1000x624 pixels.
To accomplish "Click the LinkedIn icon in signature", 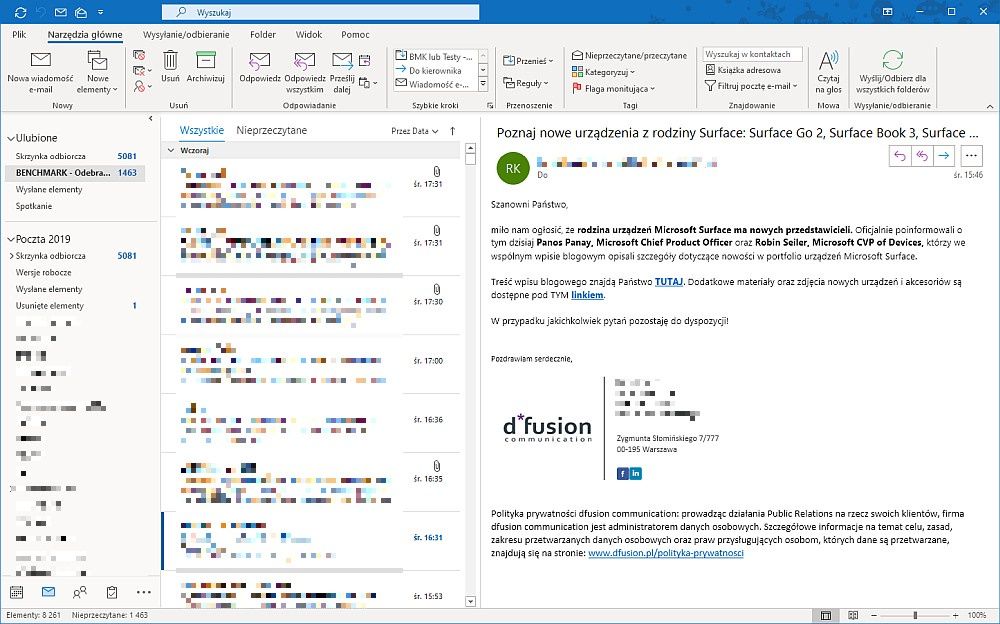I will tap(636, 473).
